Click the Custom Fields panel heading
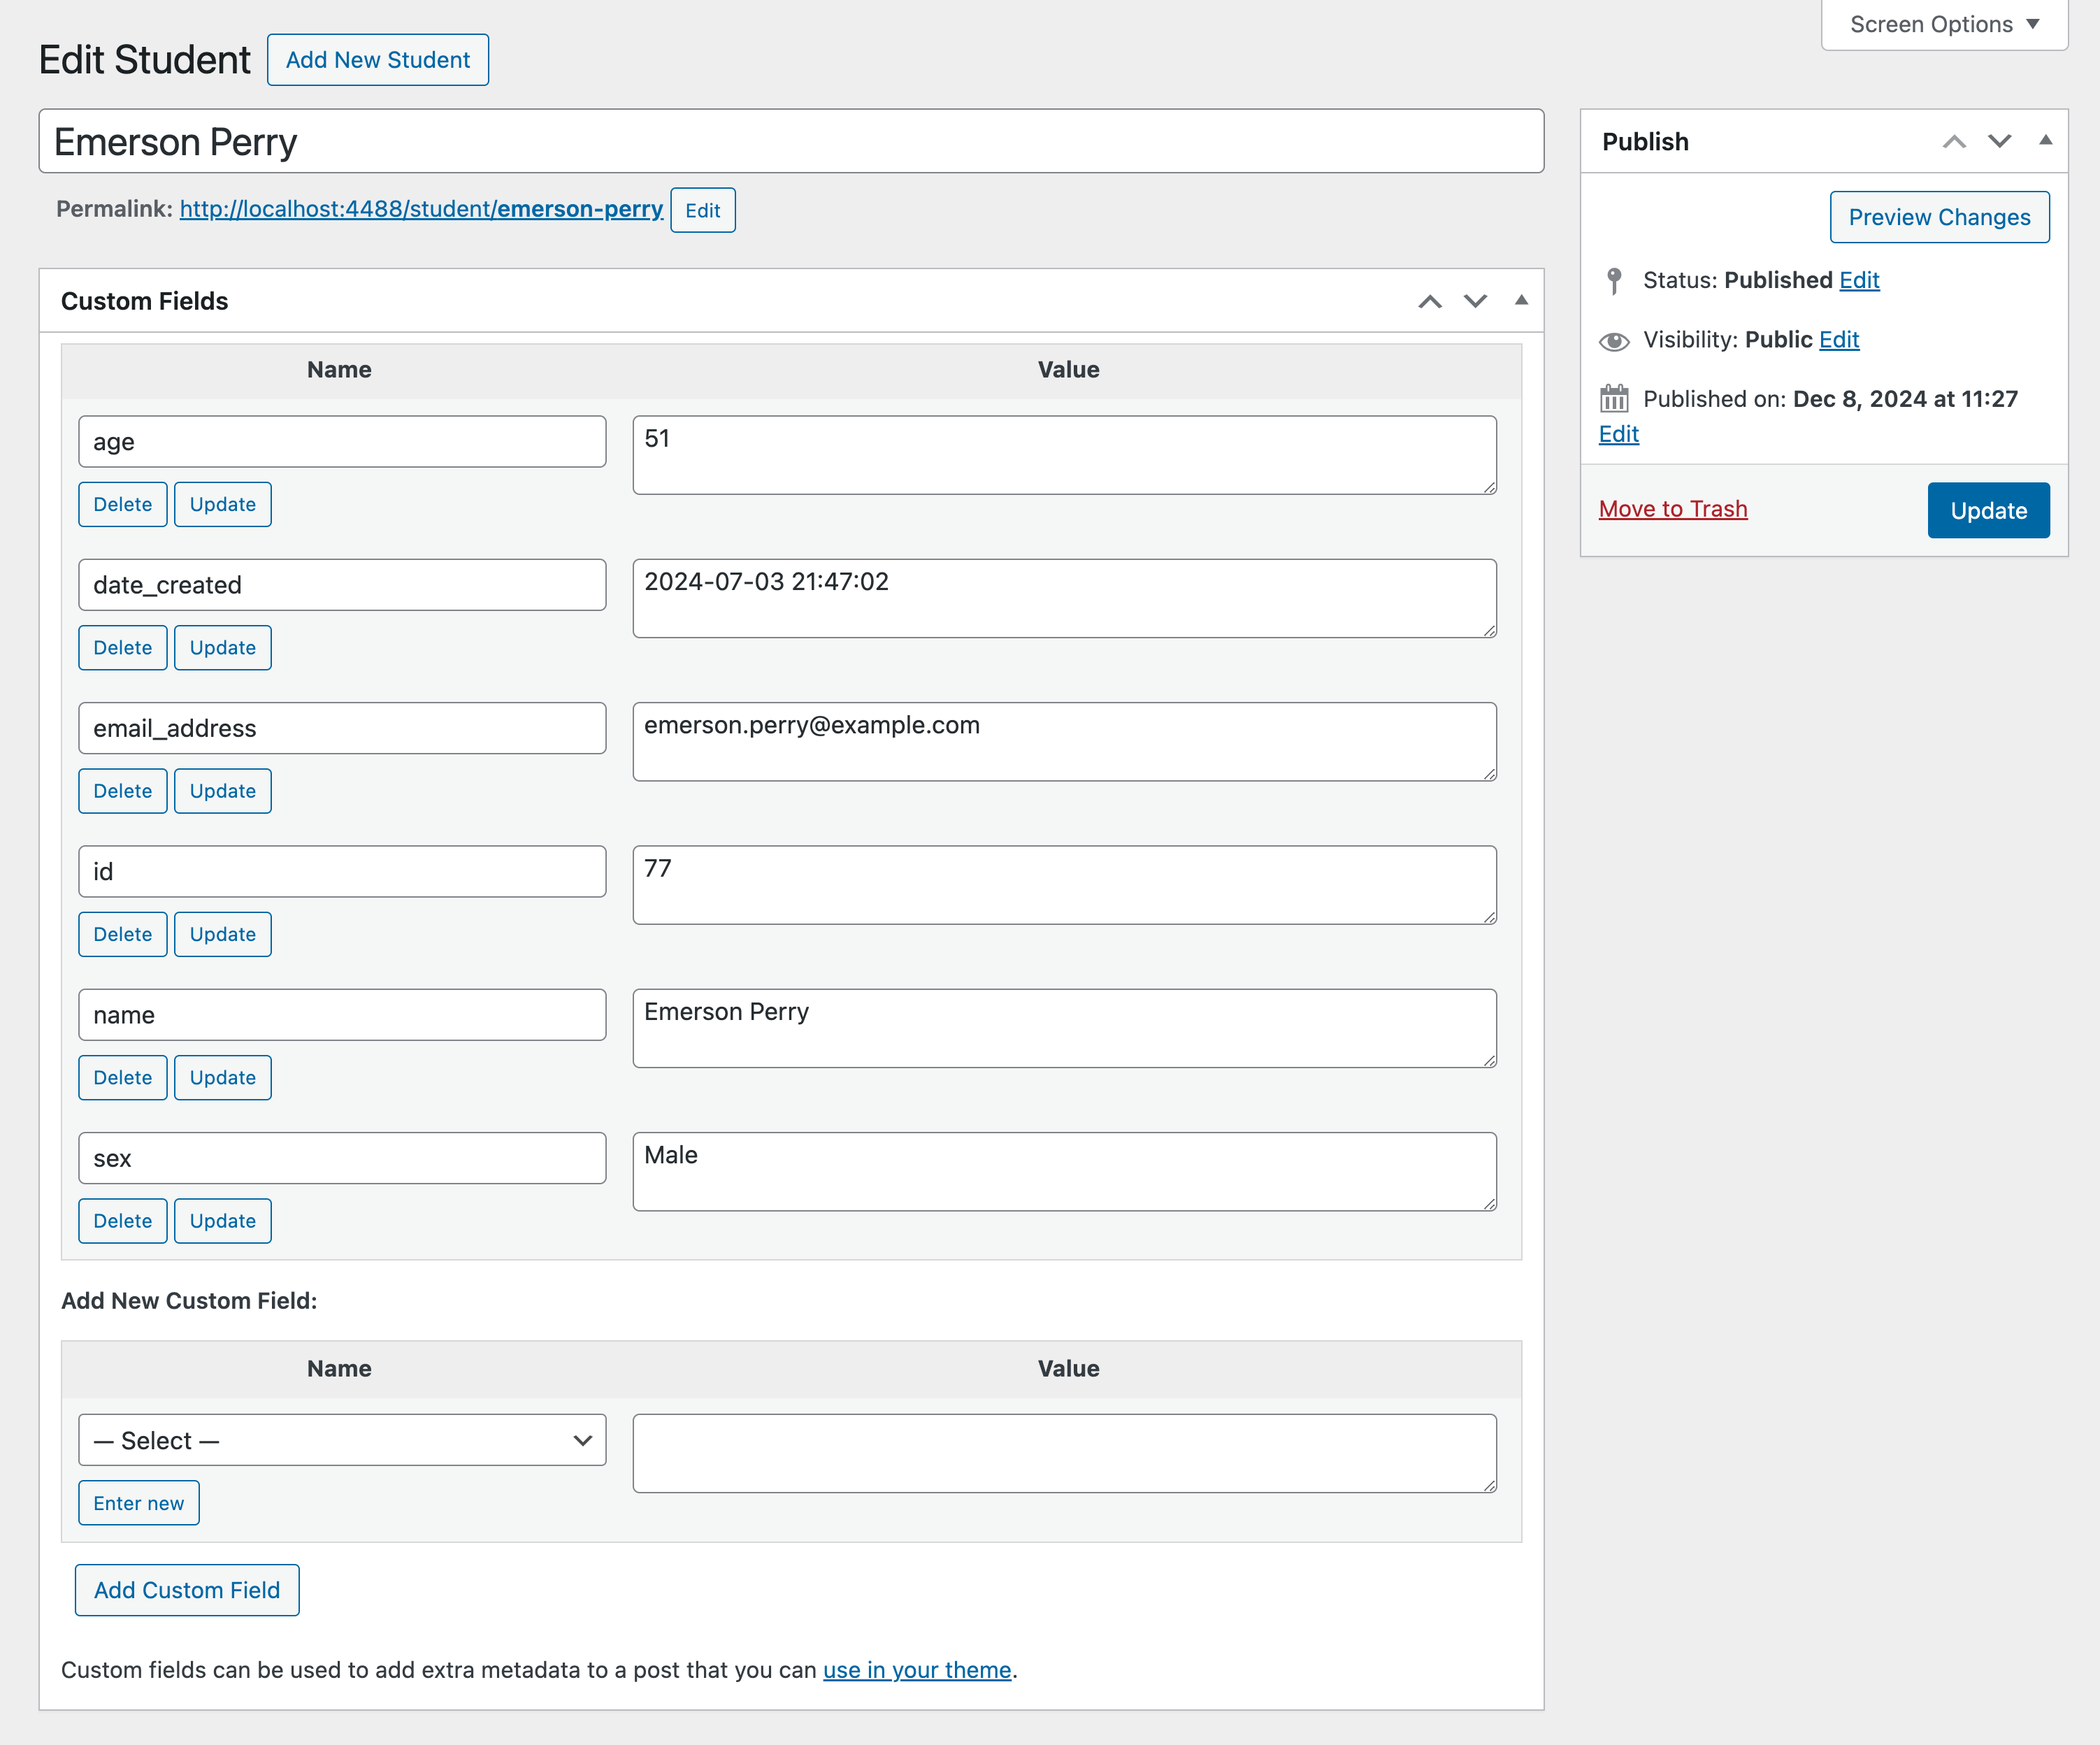Image resolution: width=2100 pixels, height=1745 pixels. coord(145,301)
